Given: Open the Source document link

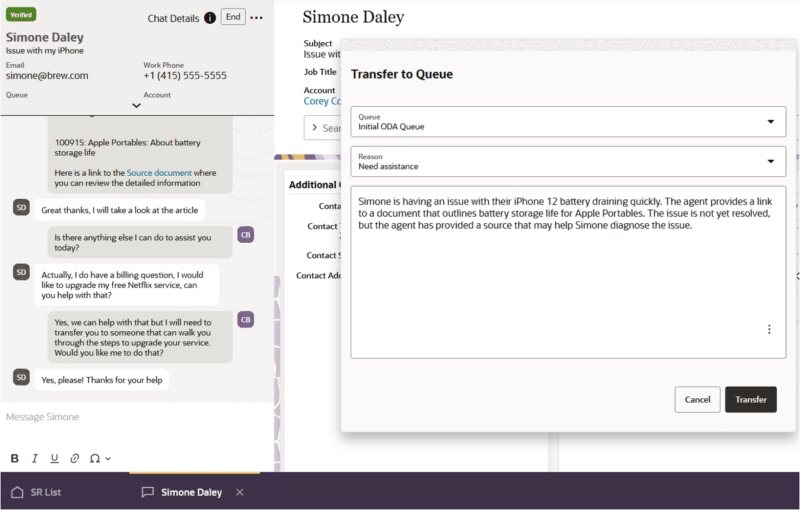Looking at the screenshot, I should (159, 173).
